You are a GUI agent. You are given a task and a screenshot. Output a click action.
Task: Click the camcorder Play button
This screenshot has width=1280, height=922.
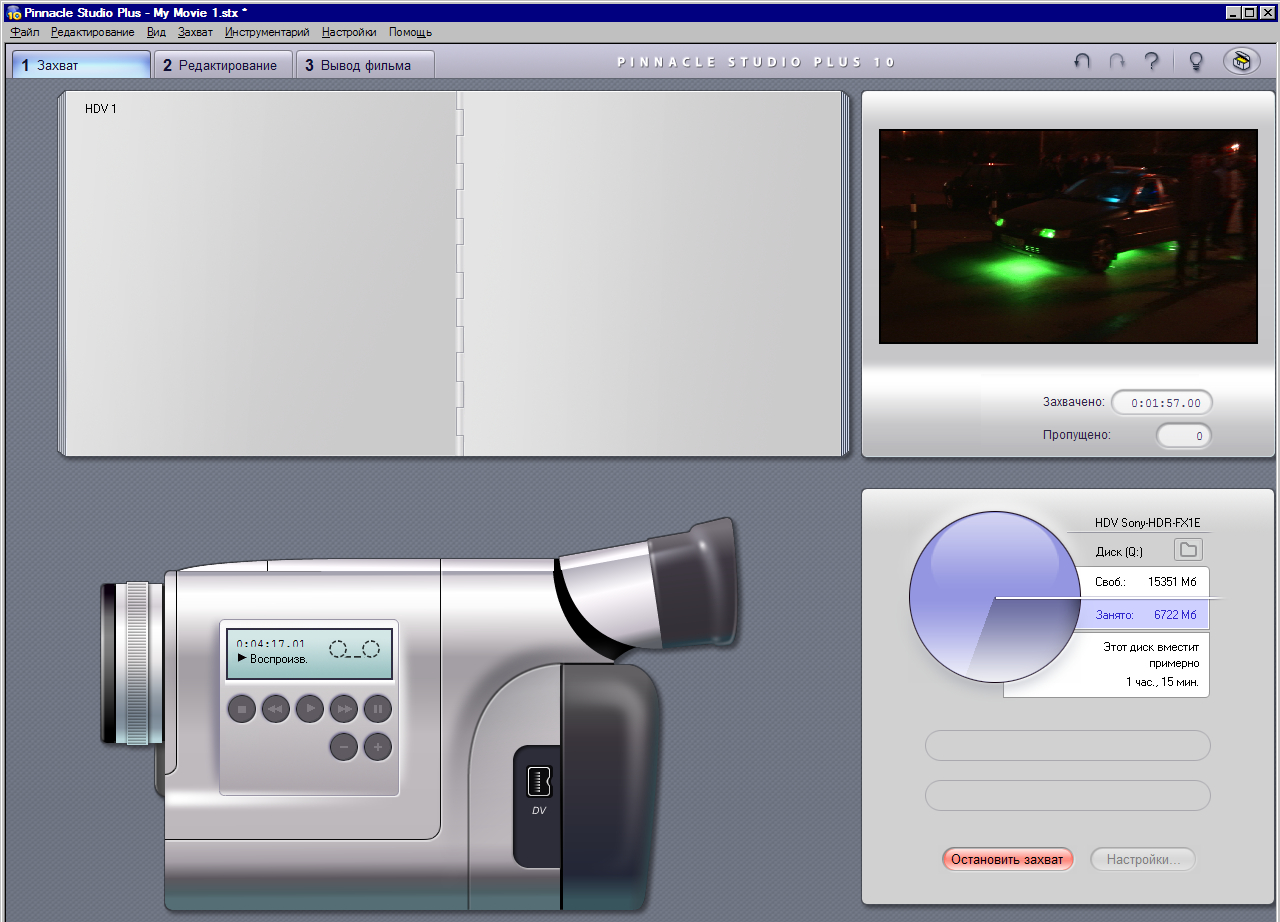pos(310,709)
